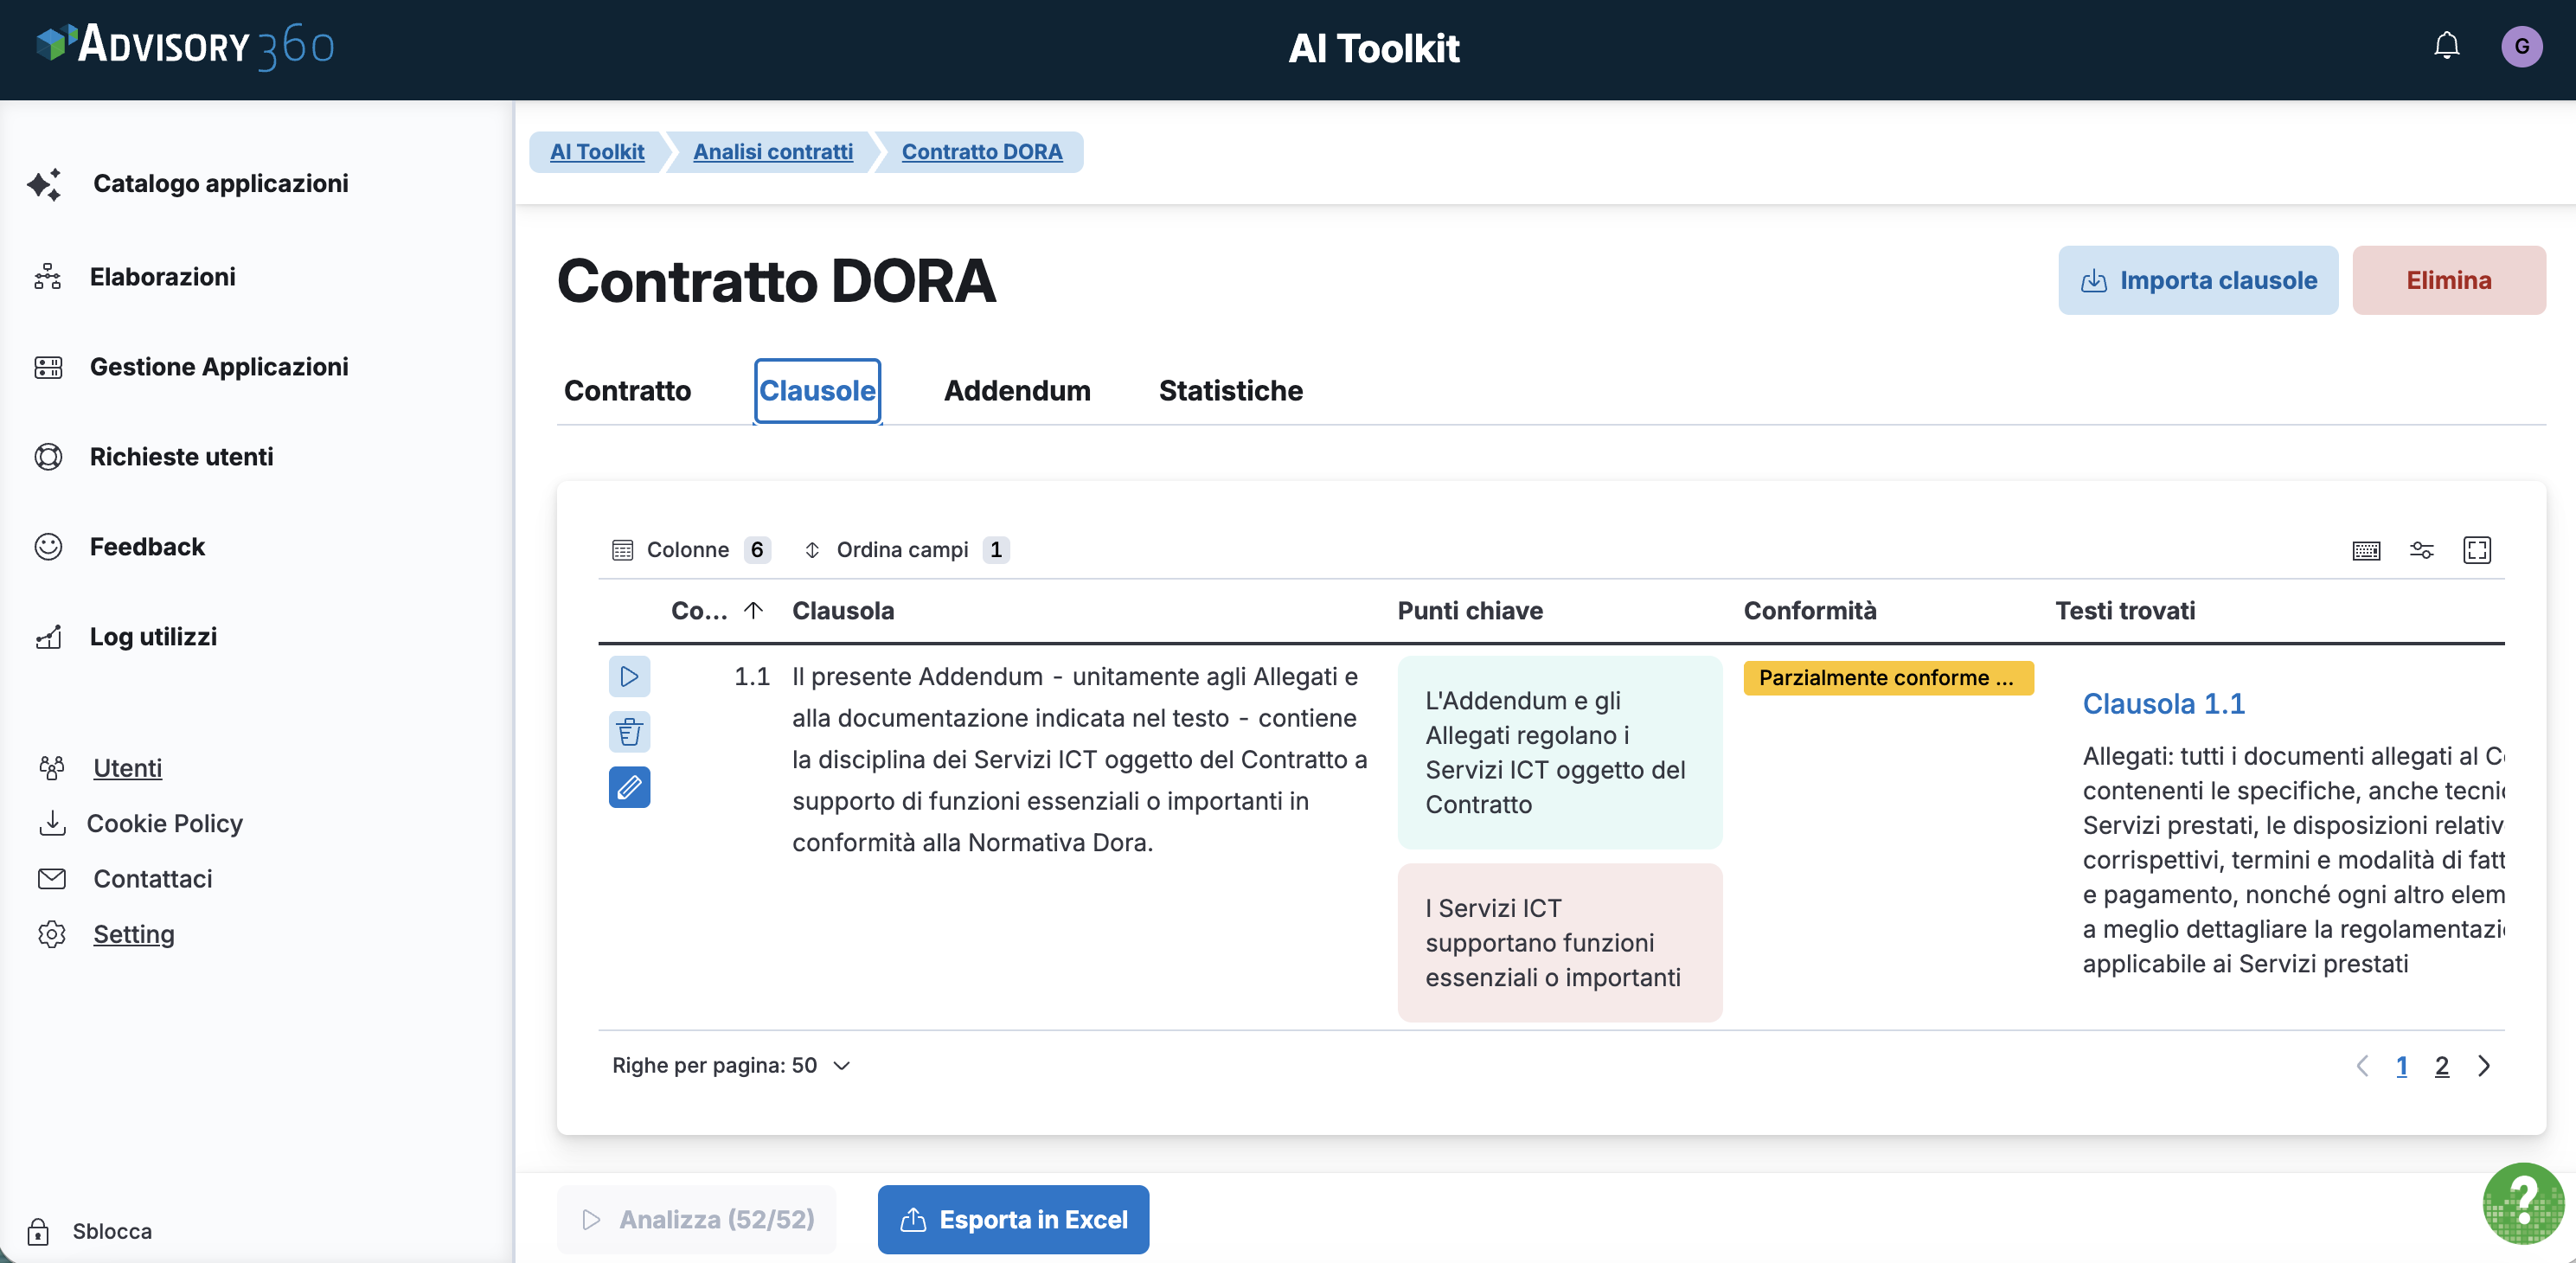Click the play icon for clause 1.1
This screenshot has width=2576, height=1263.
pos(629,677)
